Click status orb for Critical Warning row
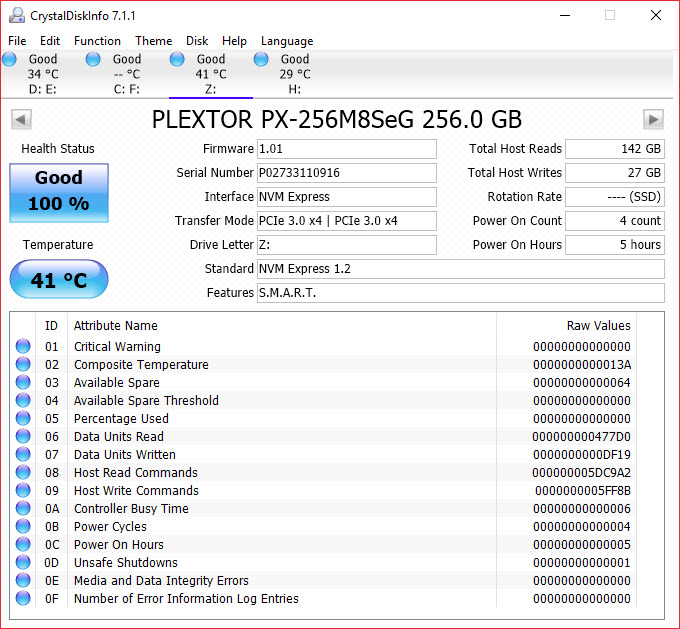The width and height of the screenshot is (680, 629). pyautogui.click(x=23, y=346)
